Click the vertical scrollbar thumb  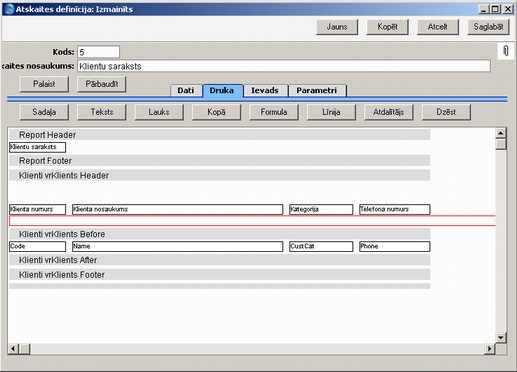tap(500, 144)
